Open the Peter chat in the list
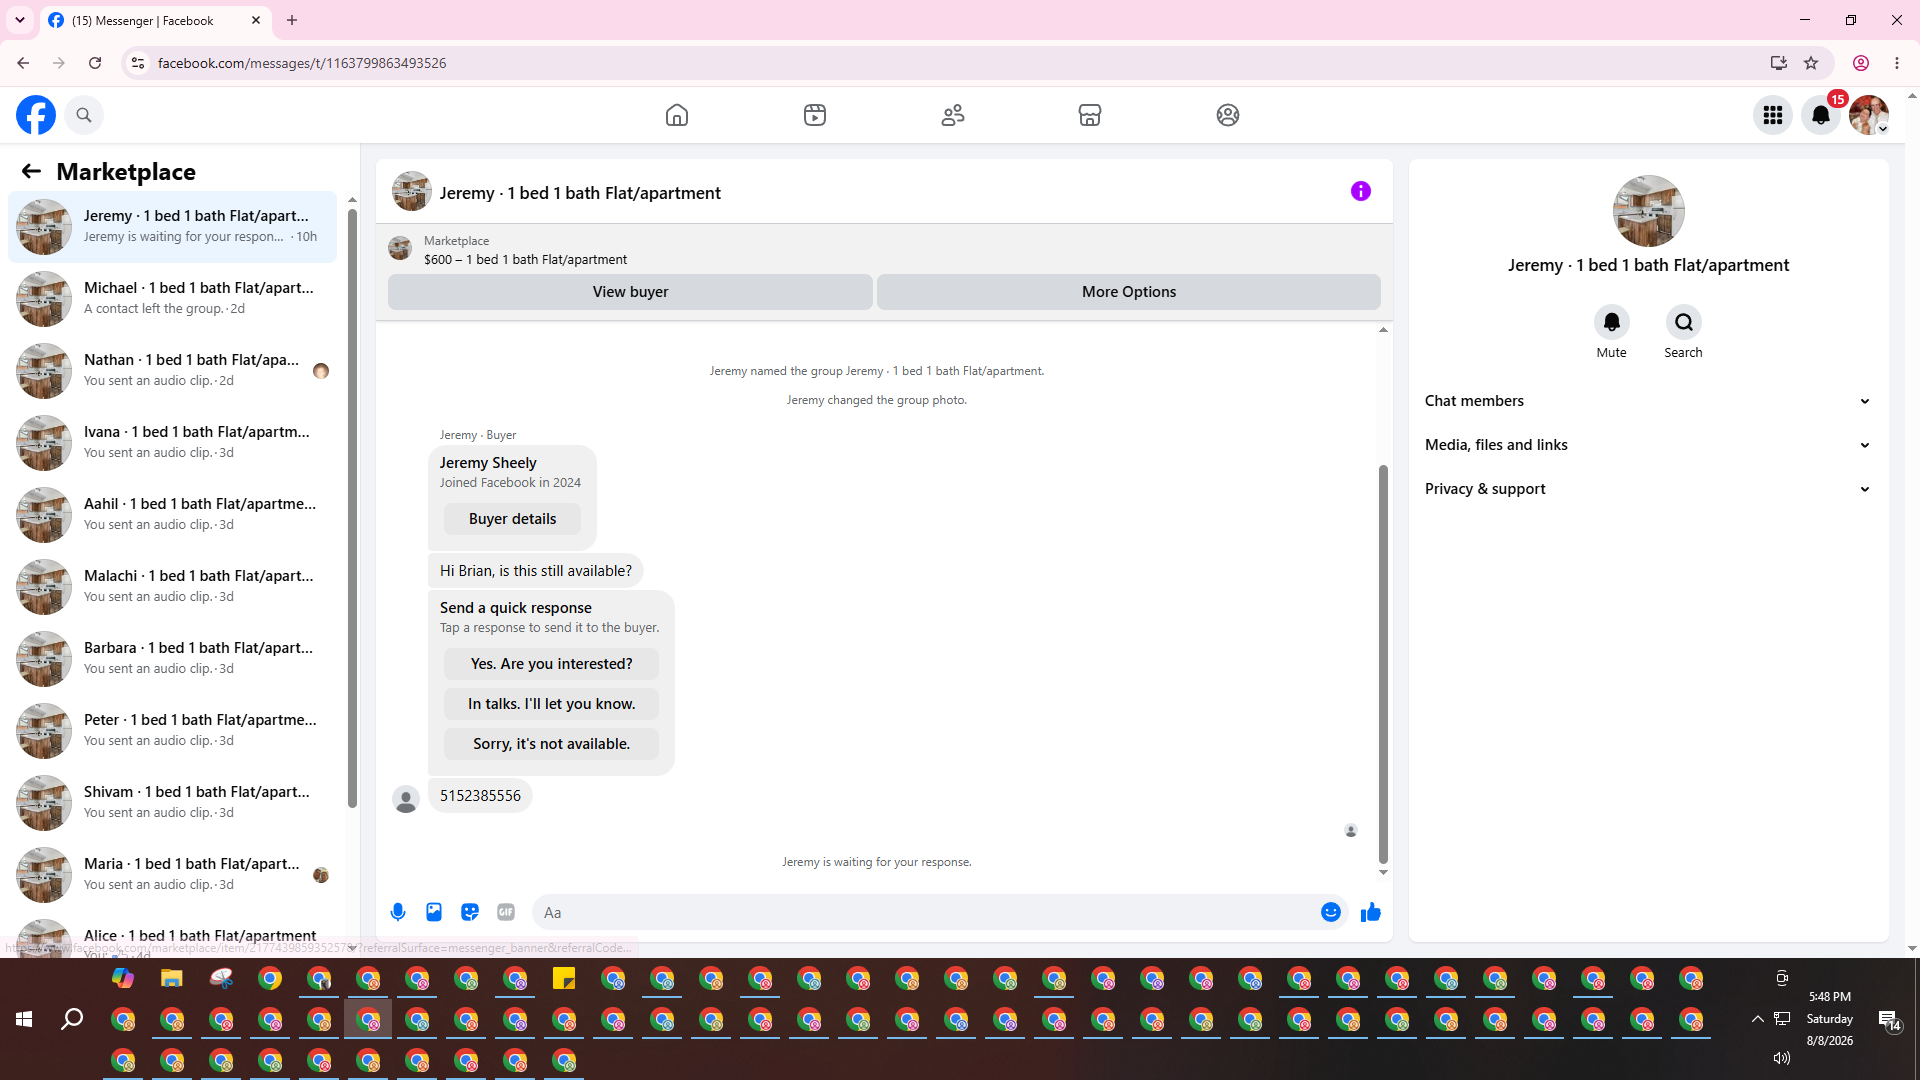 pos(172,731)
